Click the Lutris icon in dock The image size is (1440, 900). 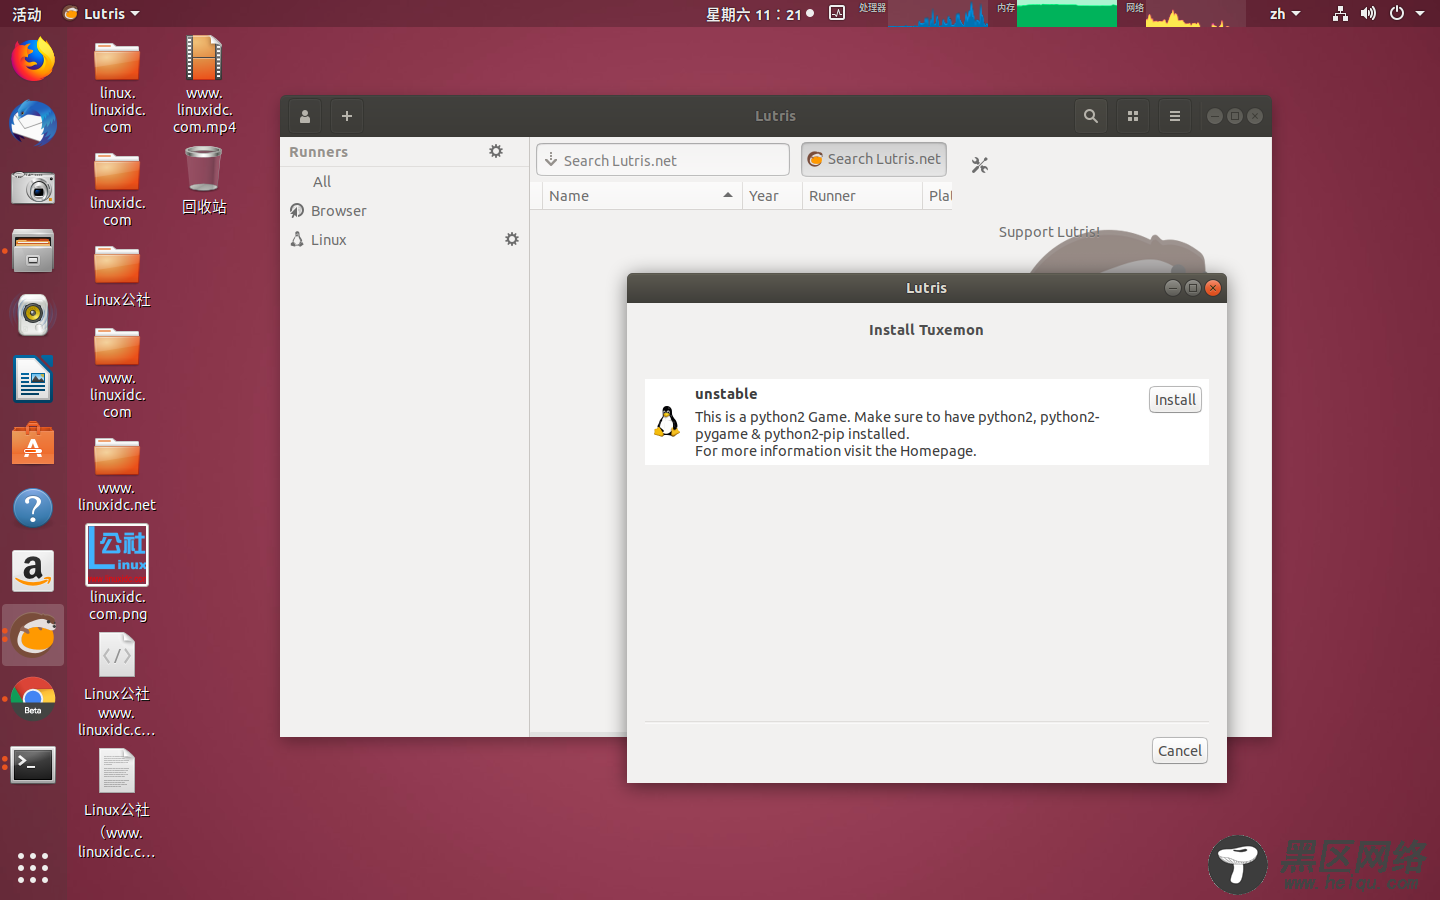[x=33, y=636]
